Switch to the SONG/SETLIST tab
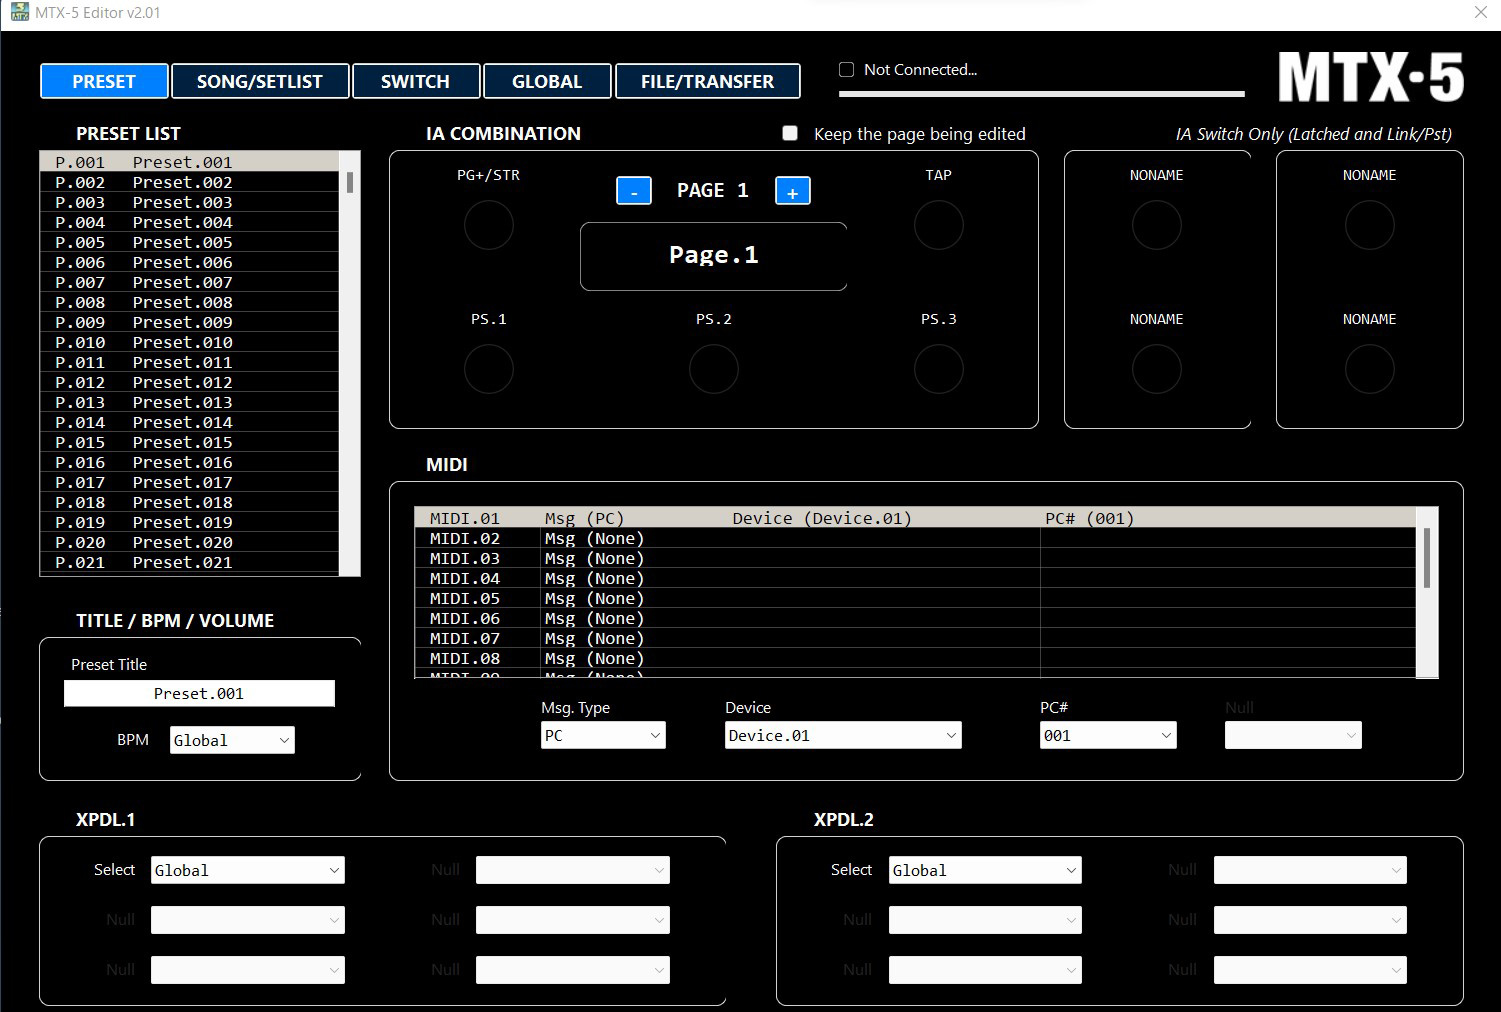This screenshot has width=1501, height=1012. (260, 81)
